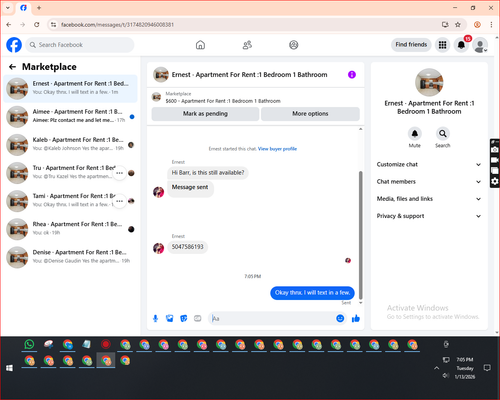Viewport: 500px width, 400px height.
Task: Show hidden system tray icons
Action: (x=436, y=368)
